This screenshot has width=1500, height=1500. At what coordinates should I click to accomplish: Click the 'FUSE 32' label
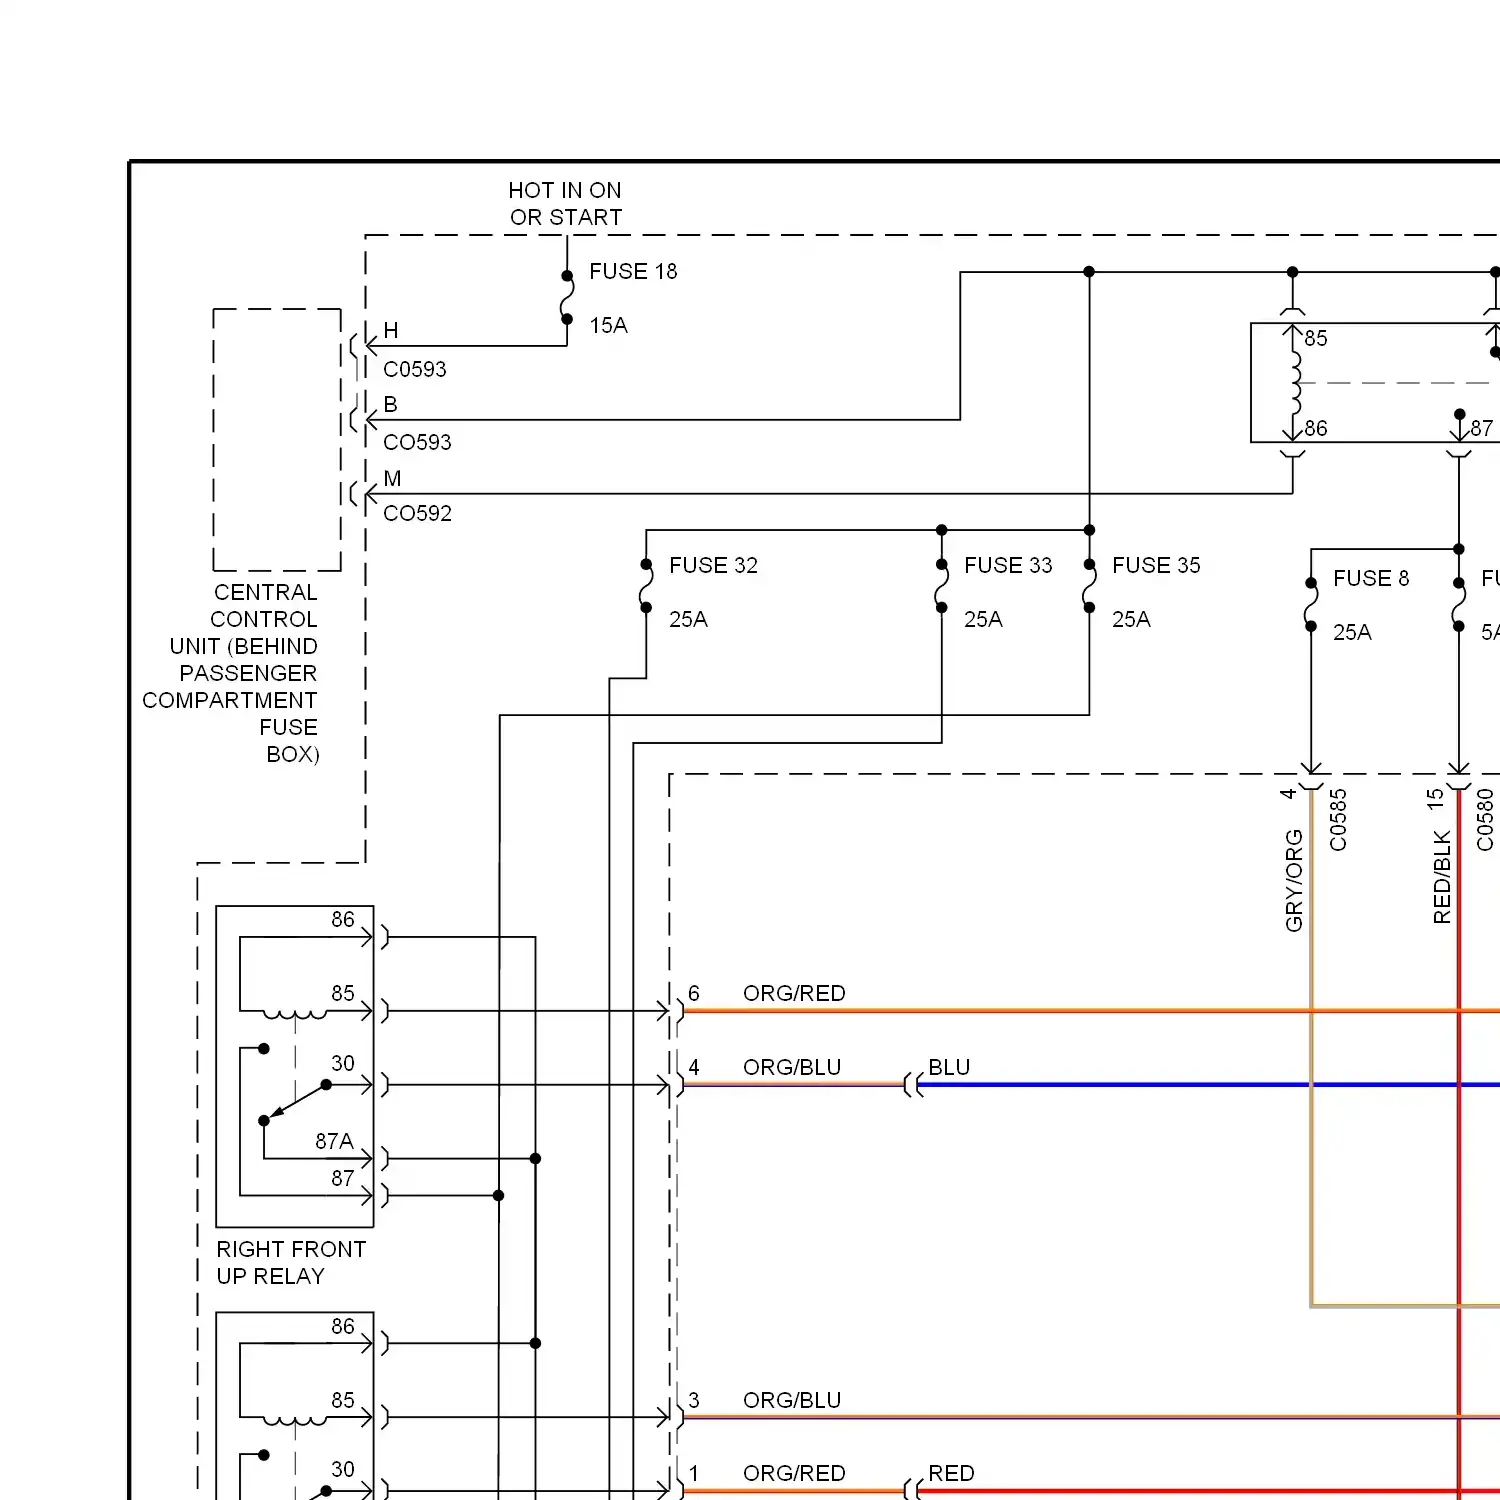(713, 566)
